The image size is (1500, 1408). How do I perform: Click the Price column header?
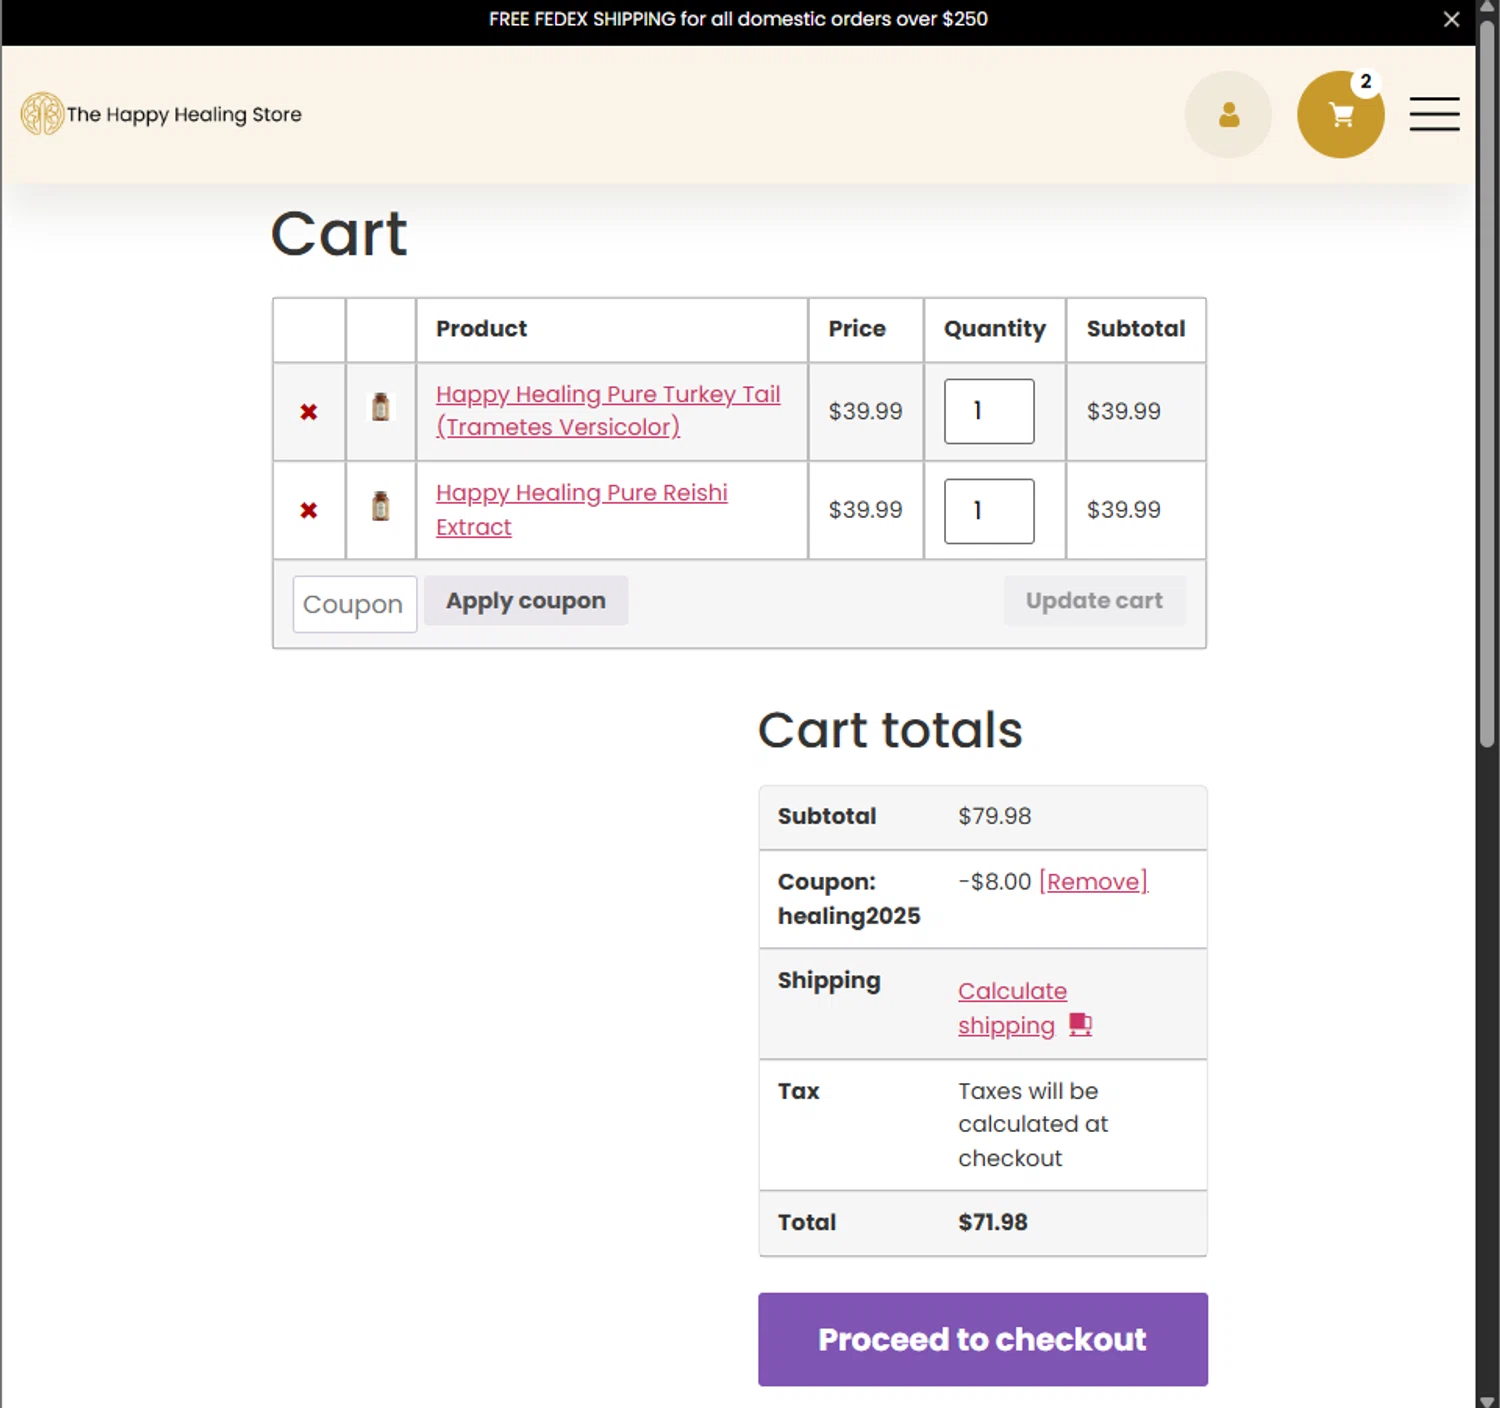pos(857,329)
